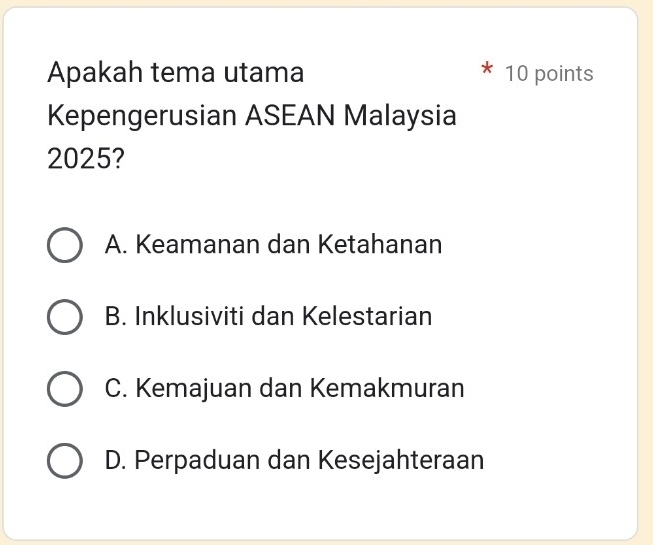Screen dimensions: 653x545
Task: Click the word "Ketahanan" in option A
Action: pos(380,244)
